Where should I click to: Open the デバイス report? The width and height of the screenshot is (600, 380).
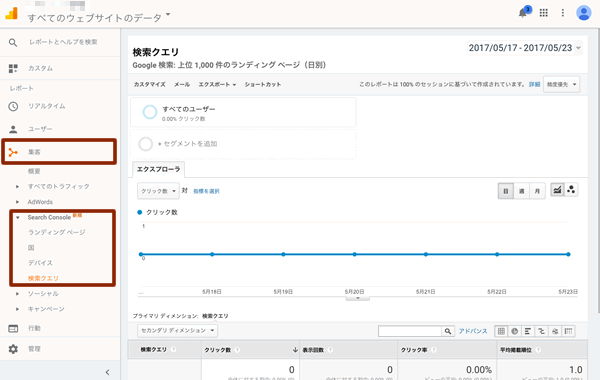pos(40,263)
